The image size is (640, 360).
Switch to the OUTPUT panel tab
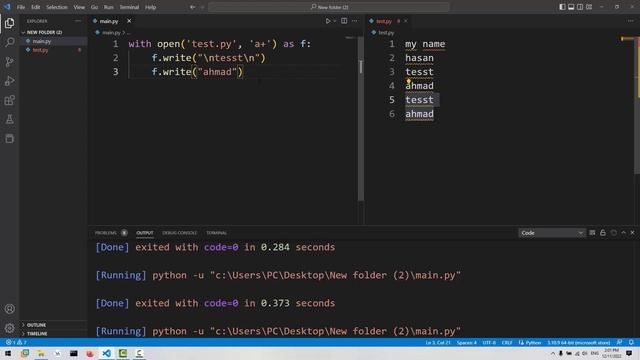click(x=144, y=233)
